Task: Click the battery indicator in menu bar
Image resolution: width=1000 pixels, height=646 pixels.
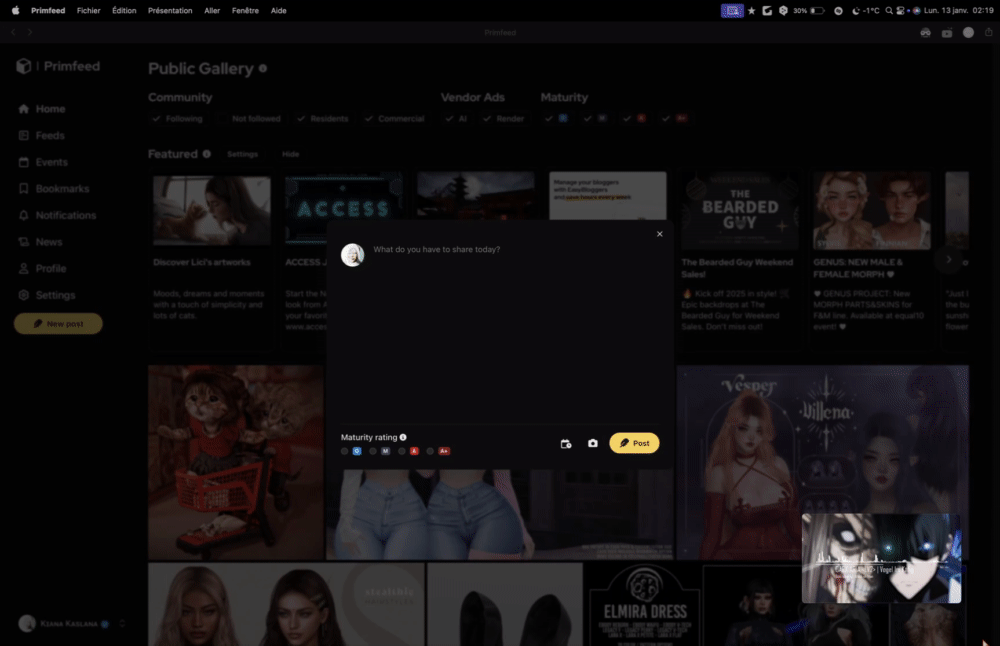Action: point(817,10)
